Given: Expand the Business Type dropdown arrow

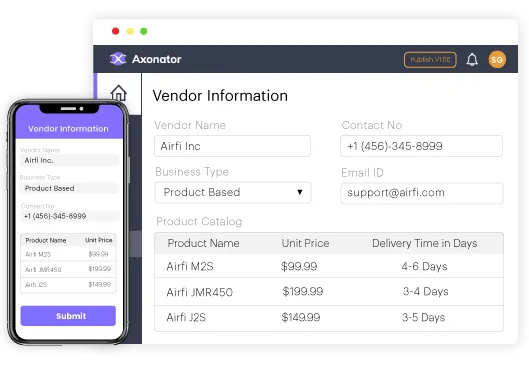Looking at the screenshot, I should pyautogui.click(x=300, y=192).
